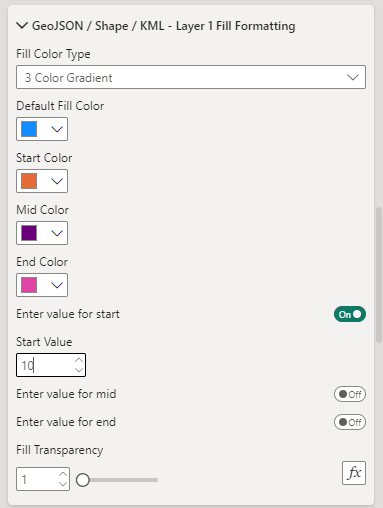Click inside the Start Value input field
383x508 pixels.
(x=45, y=365)
